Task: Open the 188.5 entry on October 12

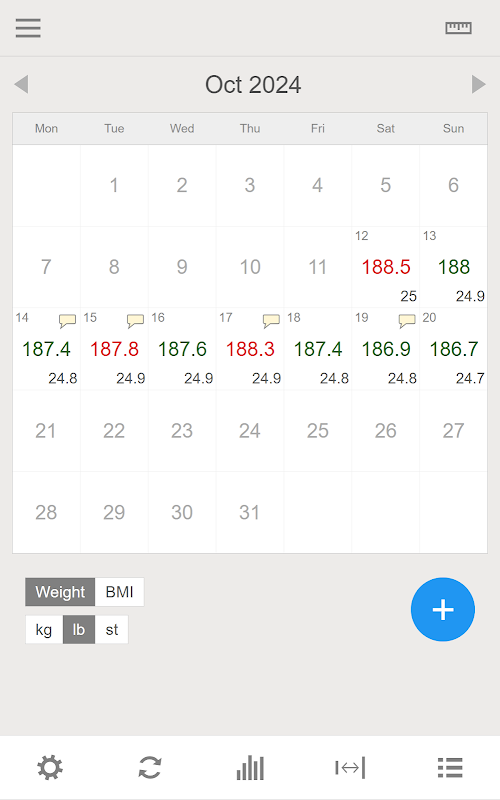Action: pos(386,267)
